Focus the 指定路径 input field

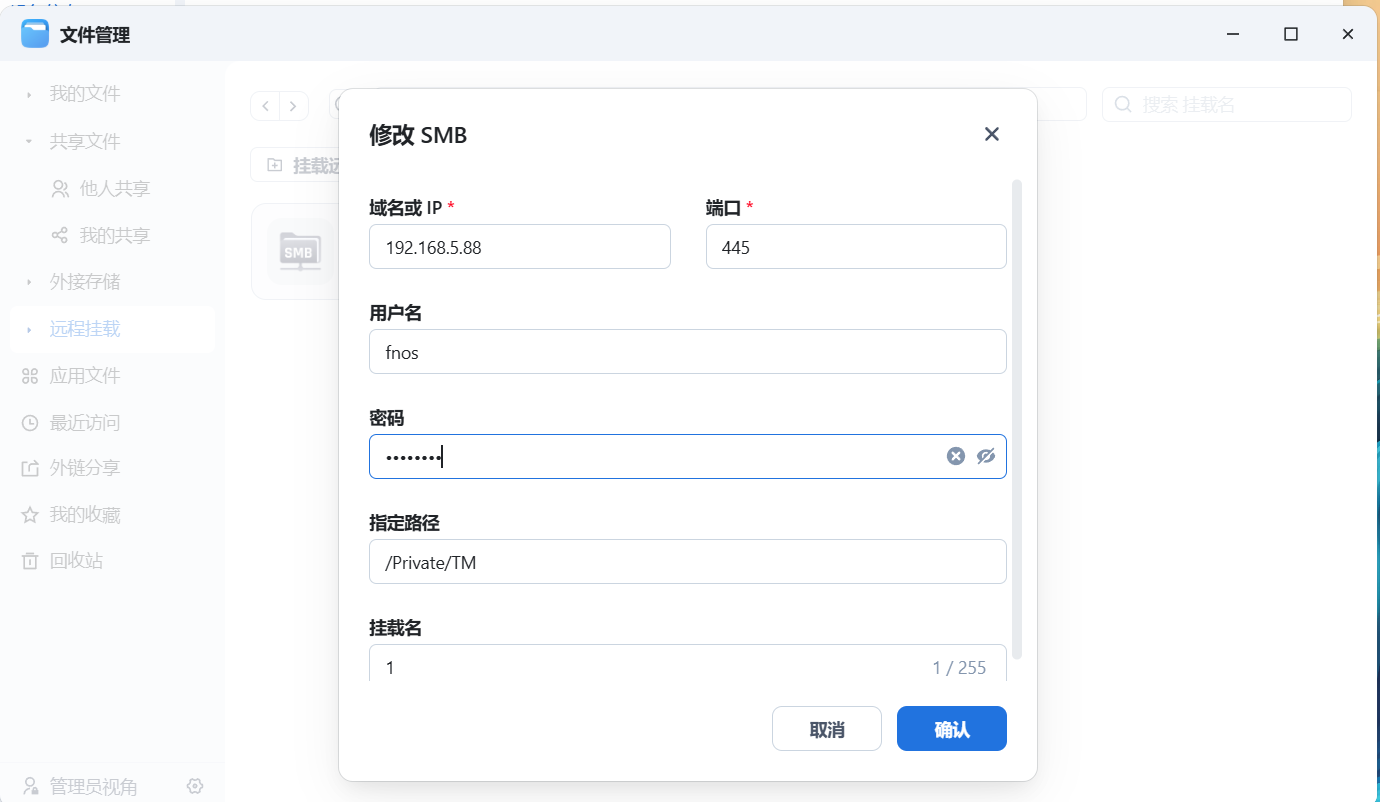pos(687,562)
